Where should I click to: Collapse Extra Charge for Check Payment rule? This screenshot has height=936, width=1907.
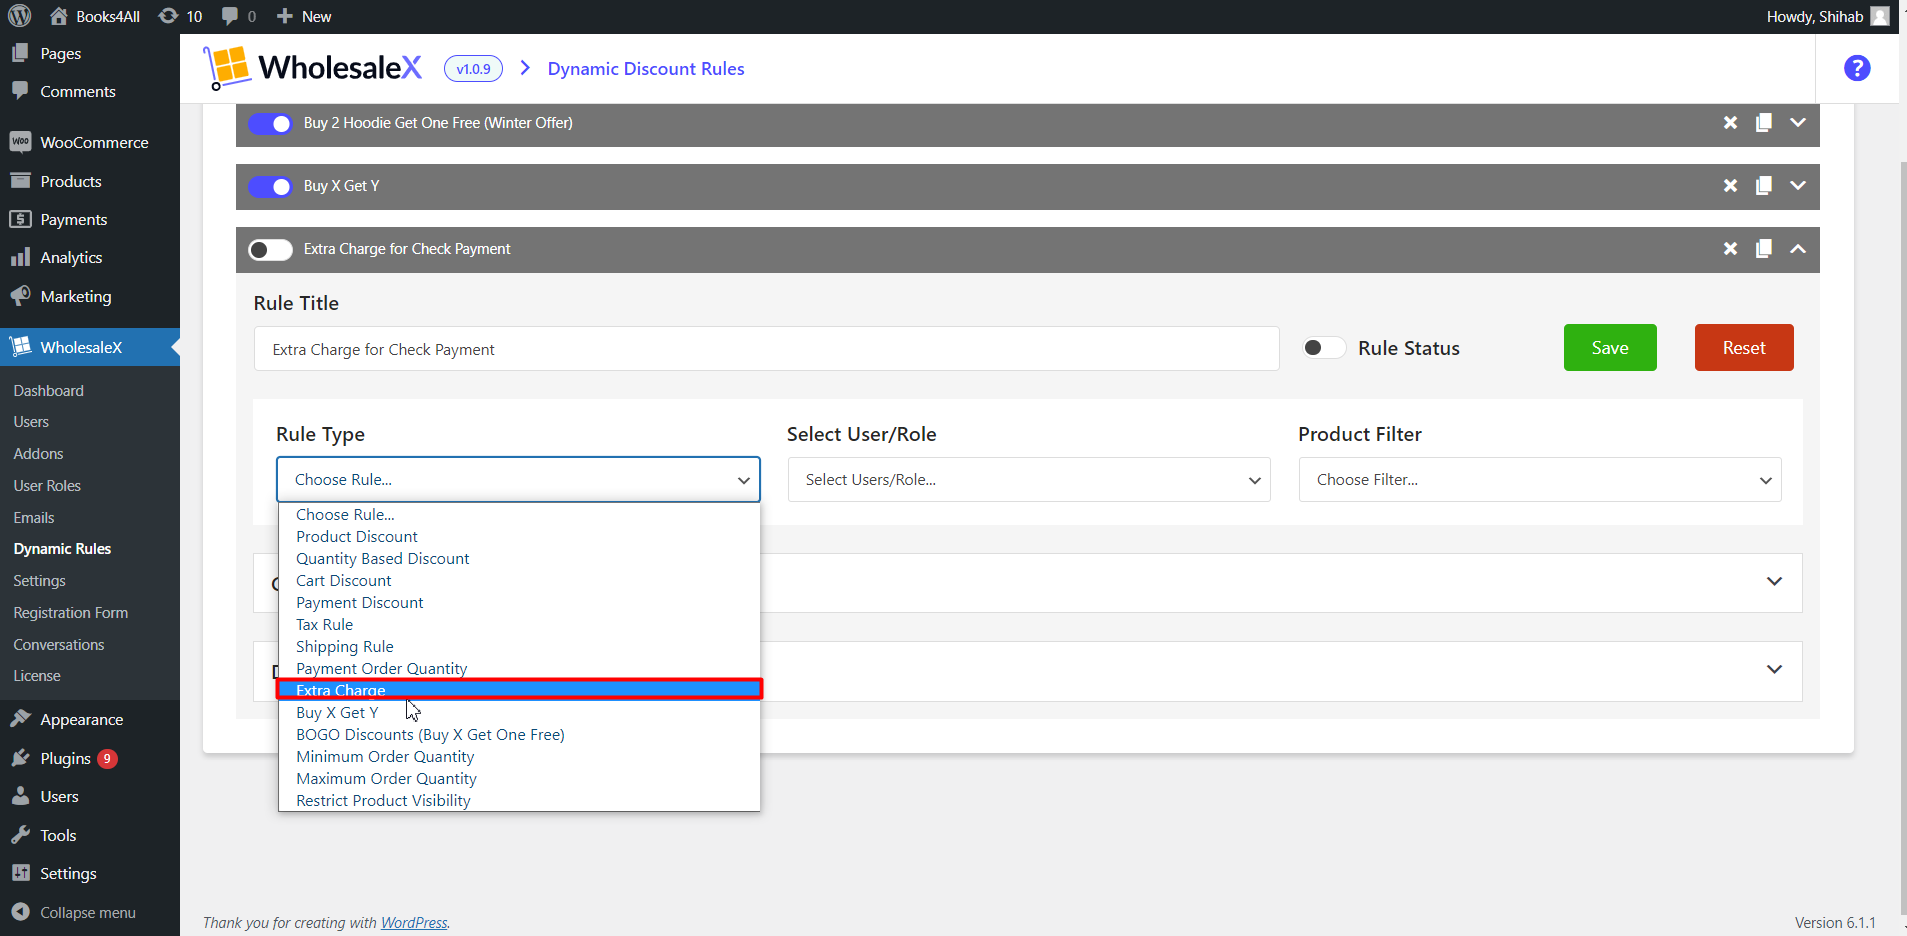click(x=1798, y=249)
